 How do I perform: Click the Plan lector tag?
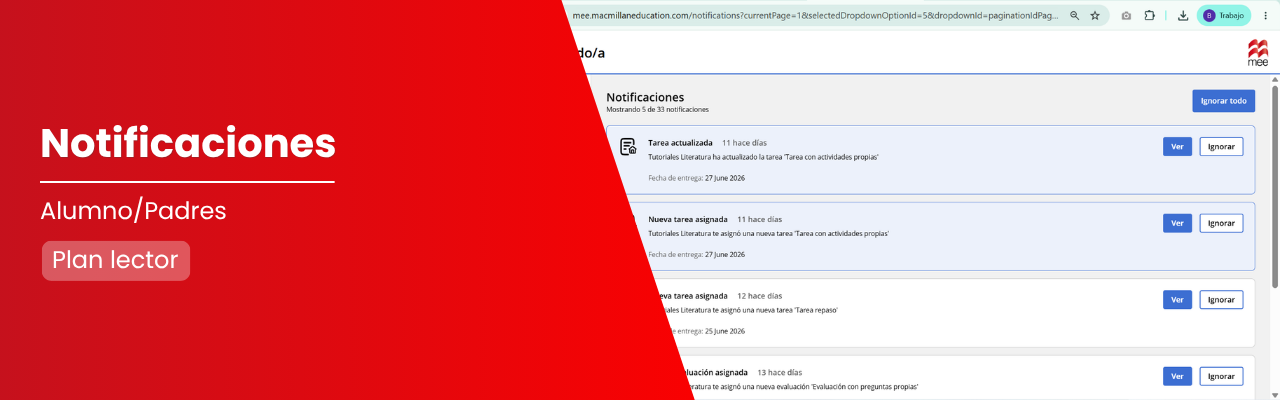coord(116,261)
